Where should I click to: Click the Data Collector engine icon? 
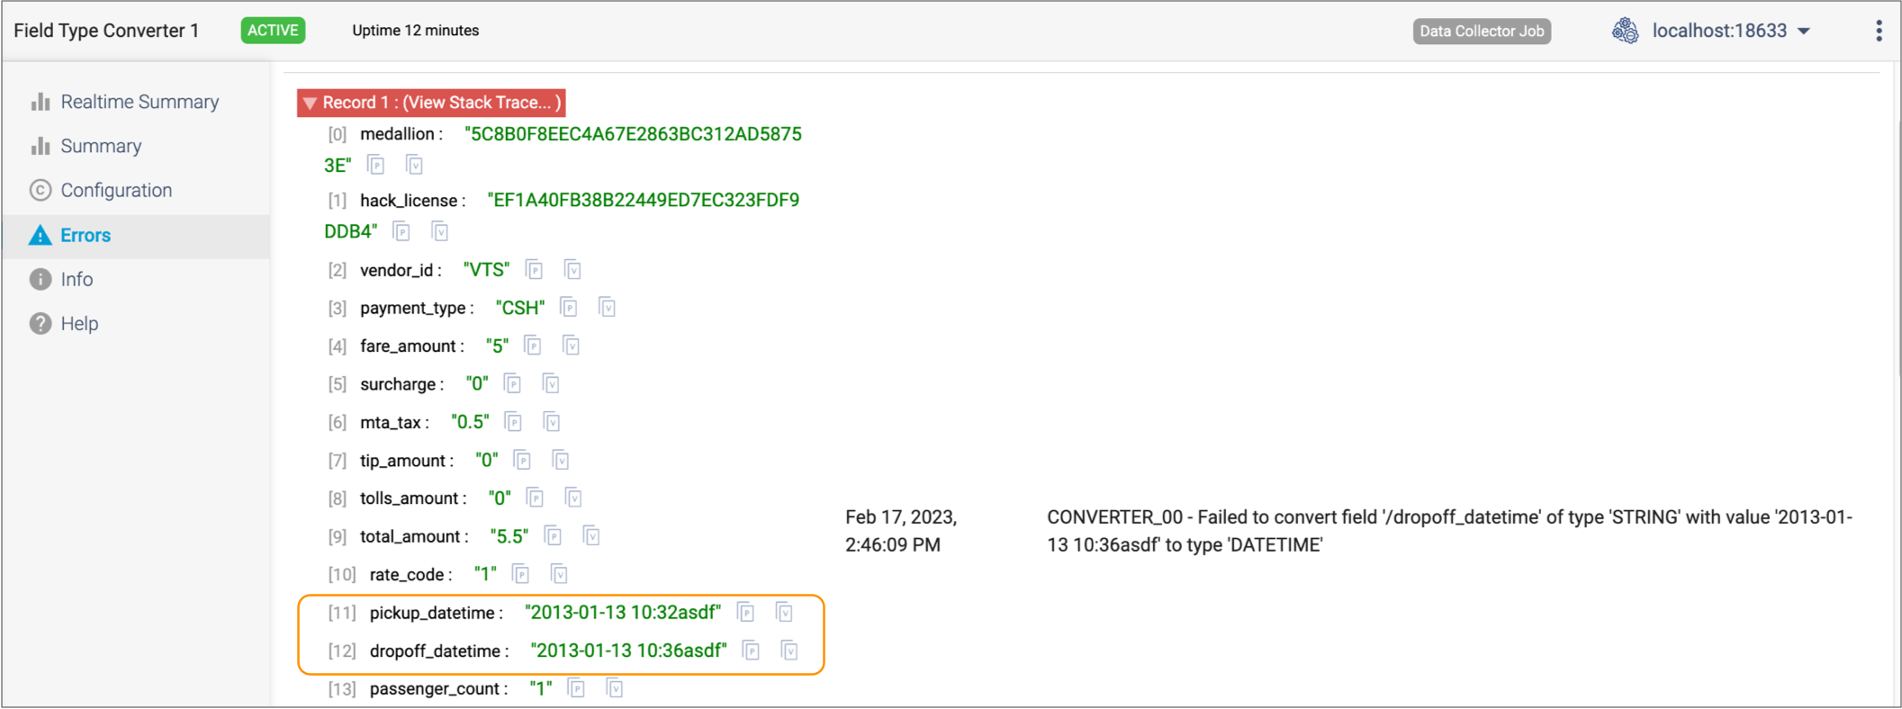[x=1625, y=31]
